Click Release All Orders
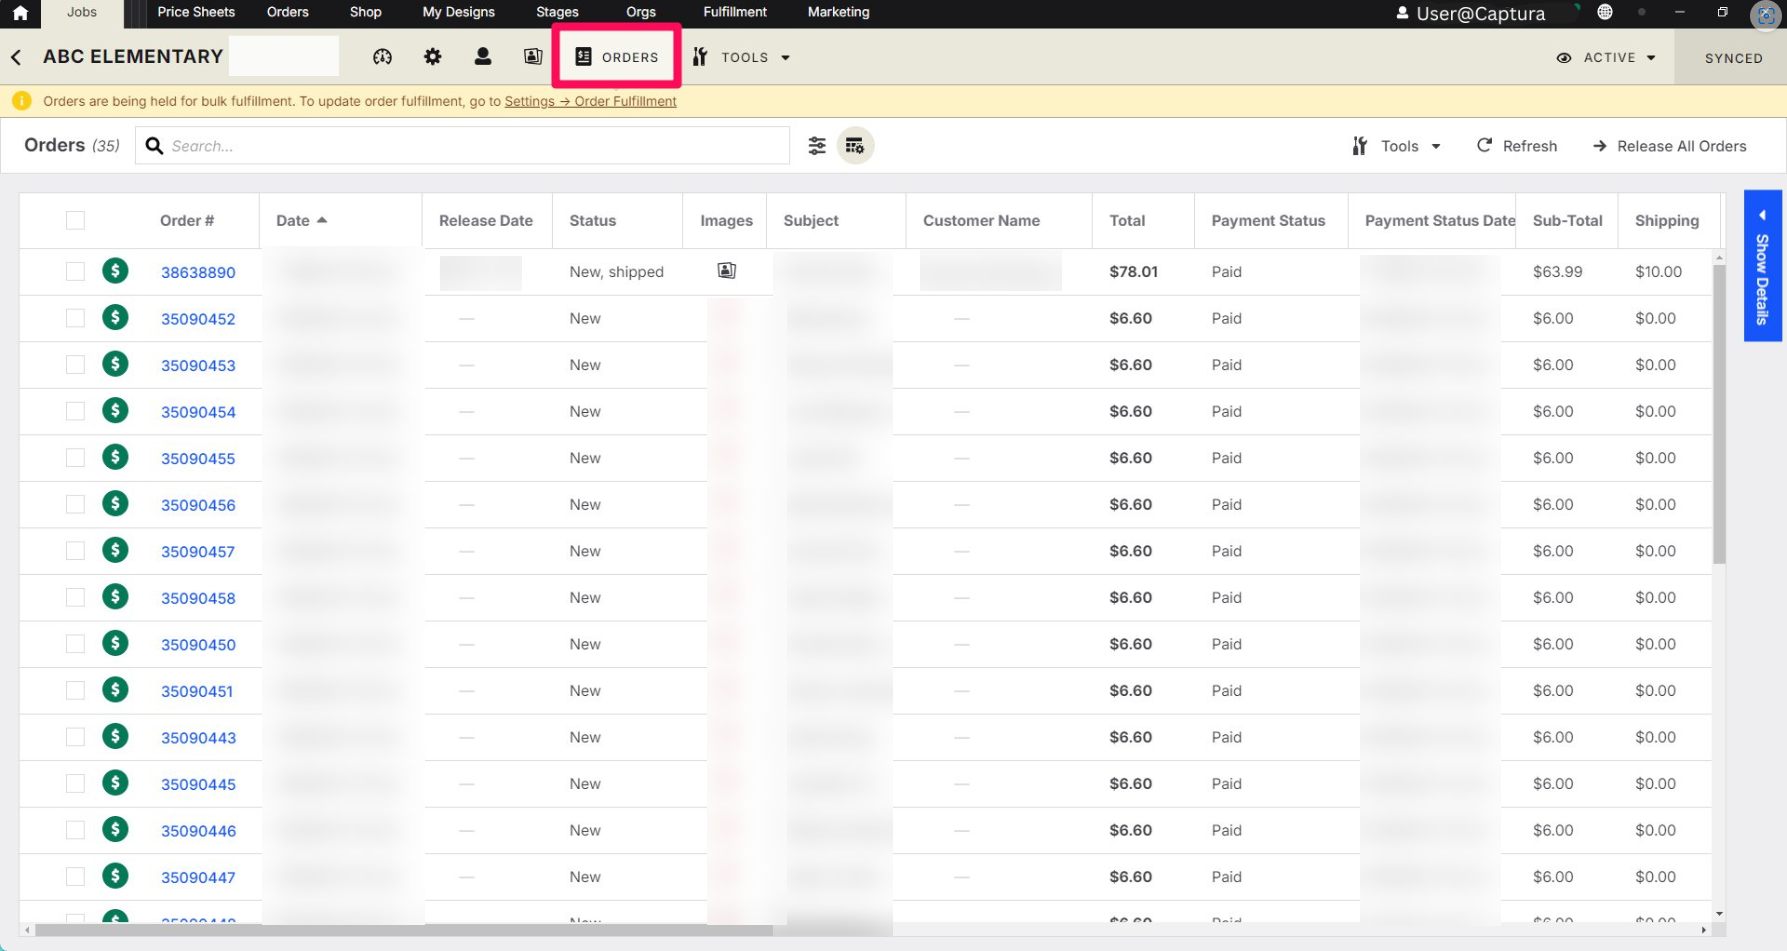Viewport: 1787px width, 951px height. (x=1669, y=146)
